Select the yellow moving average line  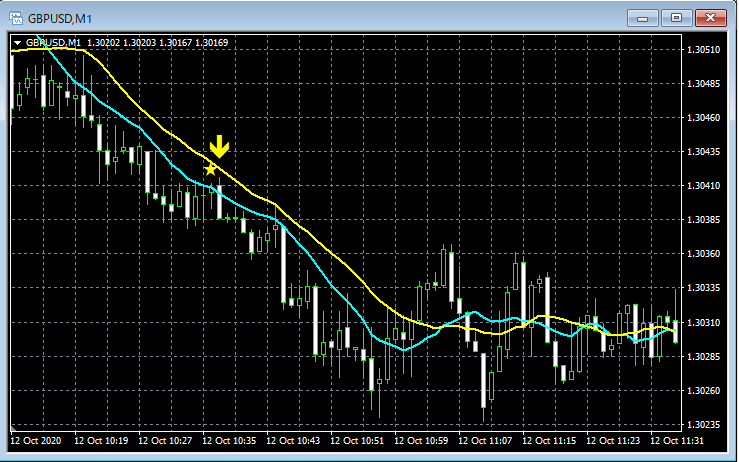pos(330,255)
